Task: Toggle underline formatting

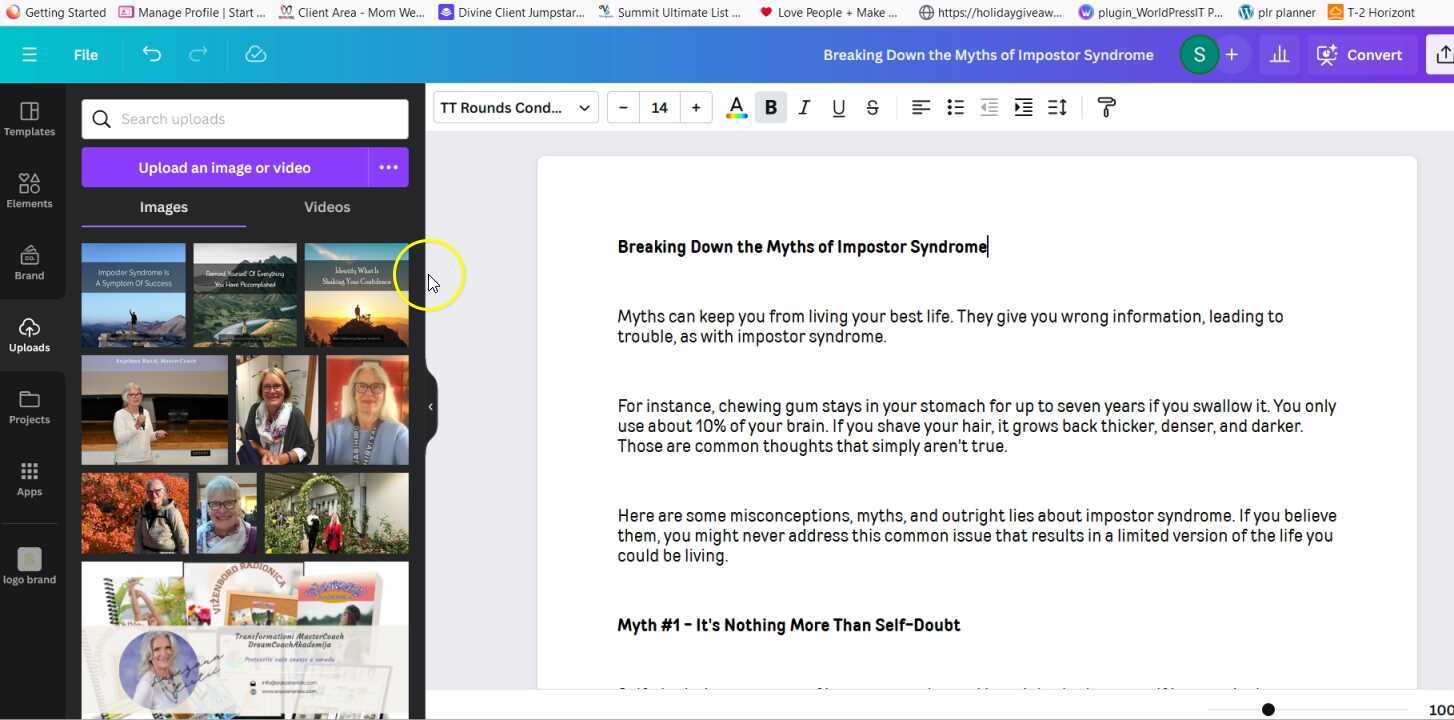Action: [838, 108]
